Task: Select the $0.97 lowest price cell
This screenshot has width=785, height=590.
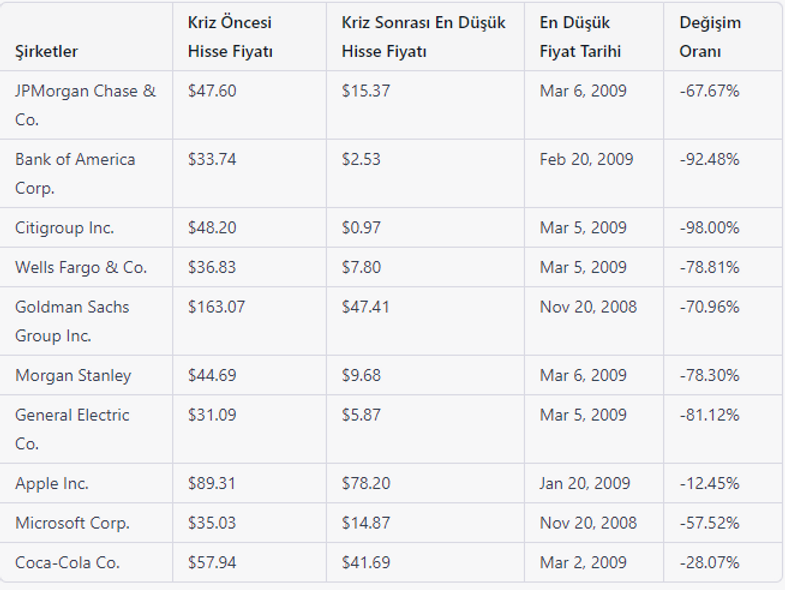Action: pyautogui.click(x=361, y=228)
